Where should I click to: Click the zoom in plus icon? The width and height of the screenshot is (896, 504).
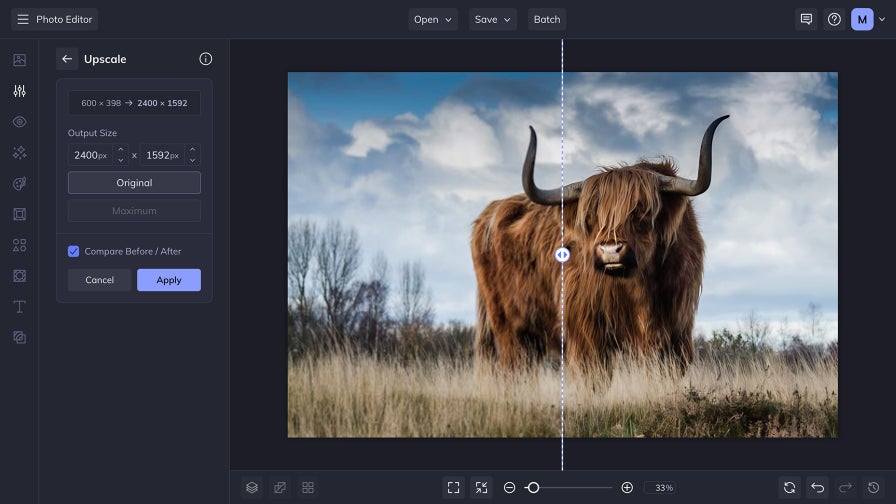627,487
